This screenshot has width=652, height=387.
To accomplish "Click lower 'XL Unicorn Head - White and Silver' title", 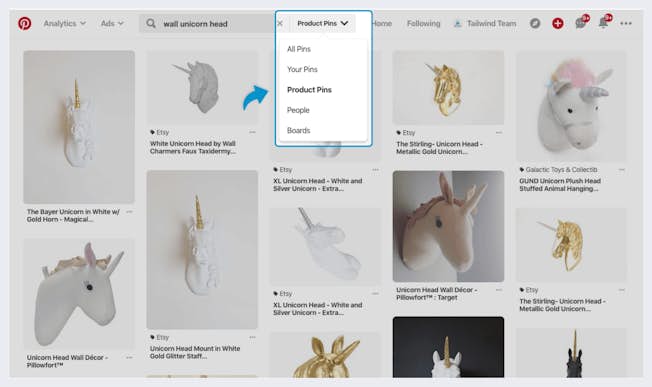I will point(318,308).
